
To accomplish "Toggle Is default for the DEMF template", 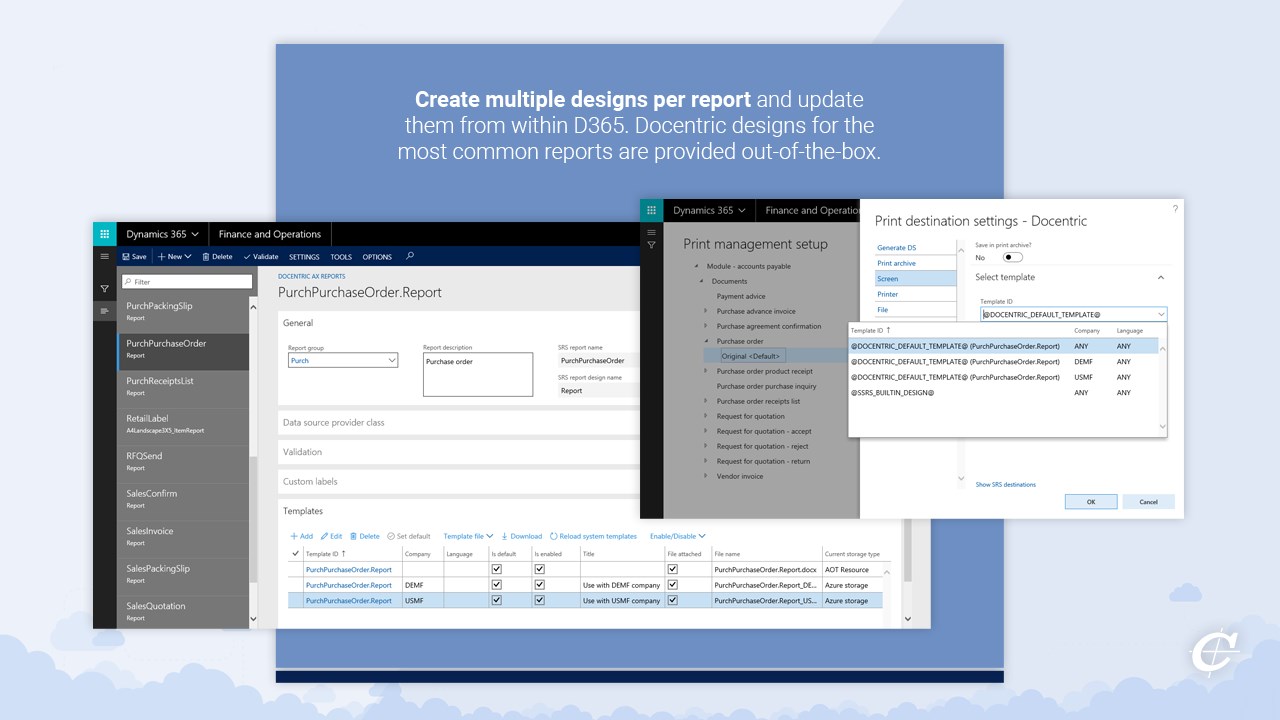I will tap(496, 585).
